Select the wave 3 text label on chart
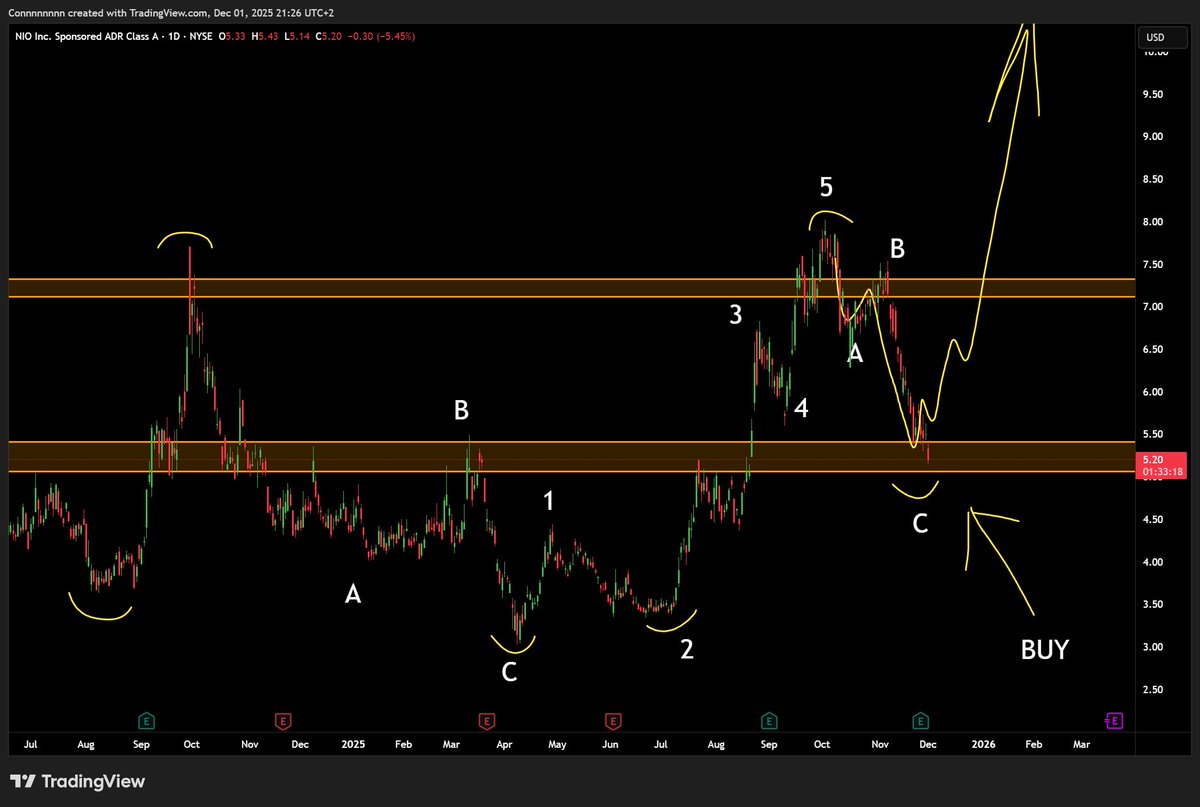 coord(736,315)
